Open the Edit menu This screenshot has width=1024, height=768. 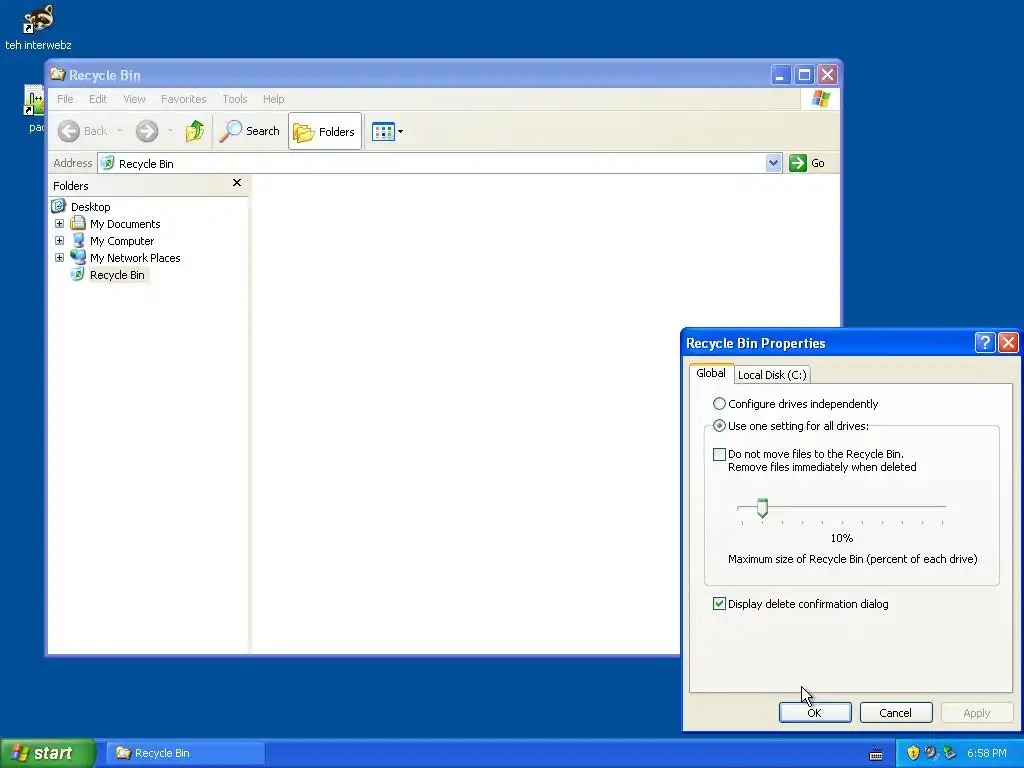(x=98, y=99)
